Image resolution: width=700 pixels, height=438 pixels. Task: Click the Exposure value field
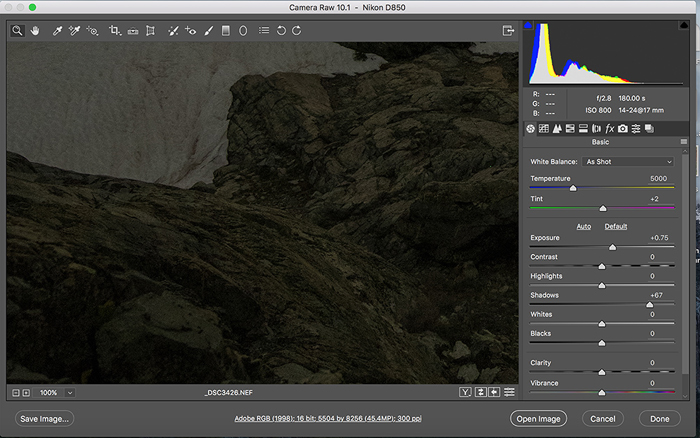pos(659,238)
